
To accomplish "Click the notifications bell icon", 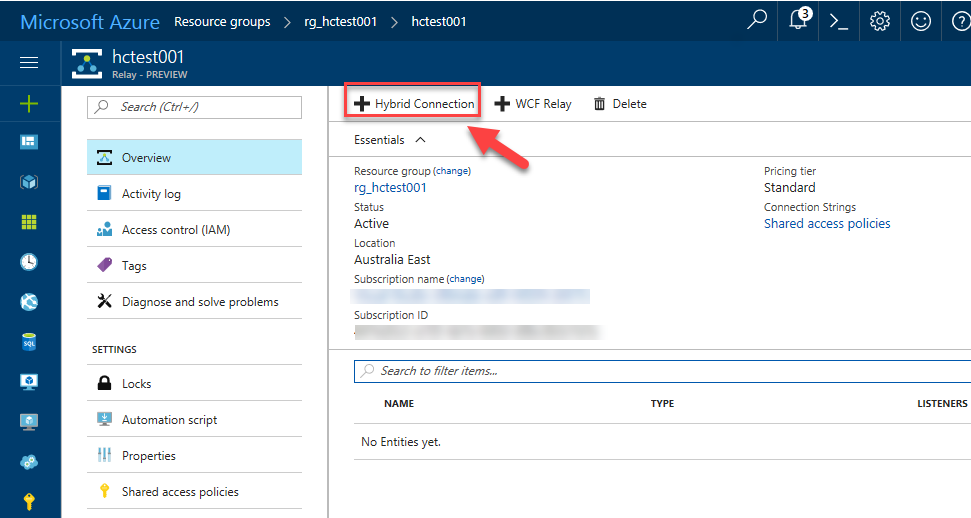I will 798,21.
